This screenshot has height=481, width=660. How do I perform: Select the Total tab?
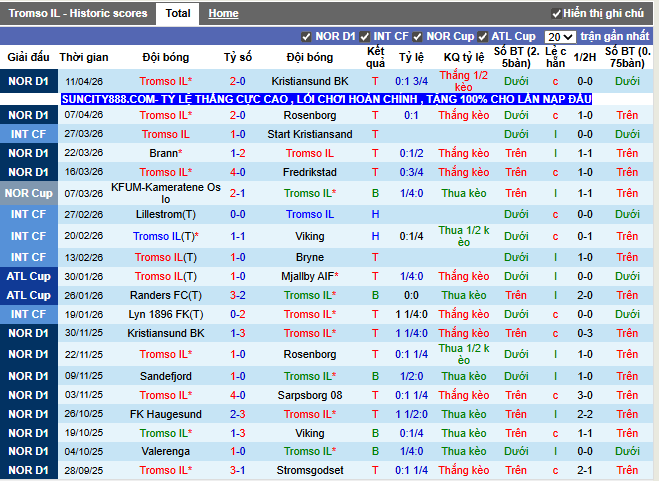coord(178,14)
